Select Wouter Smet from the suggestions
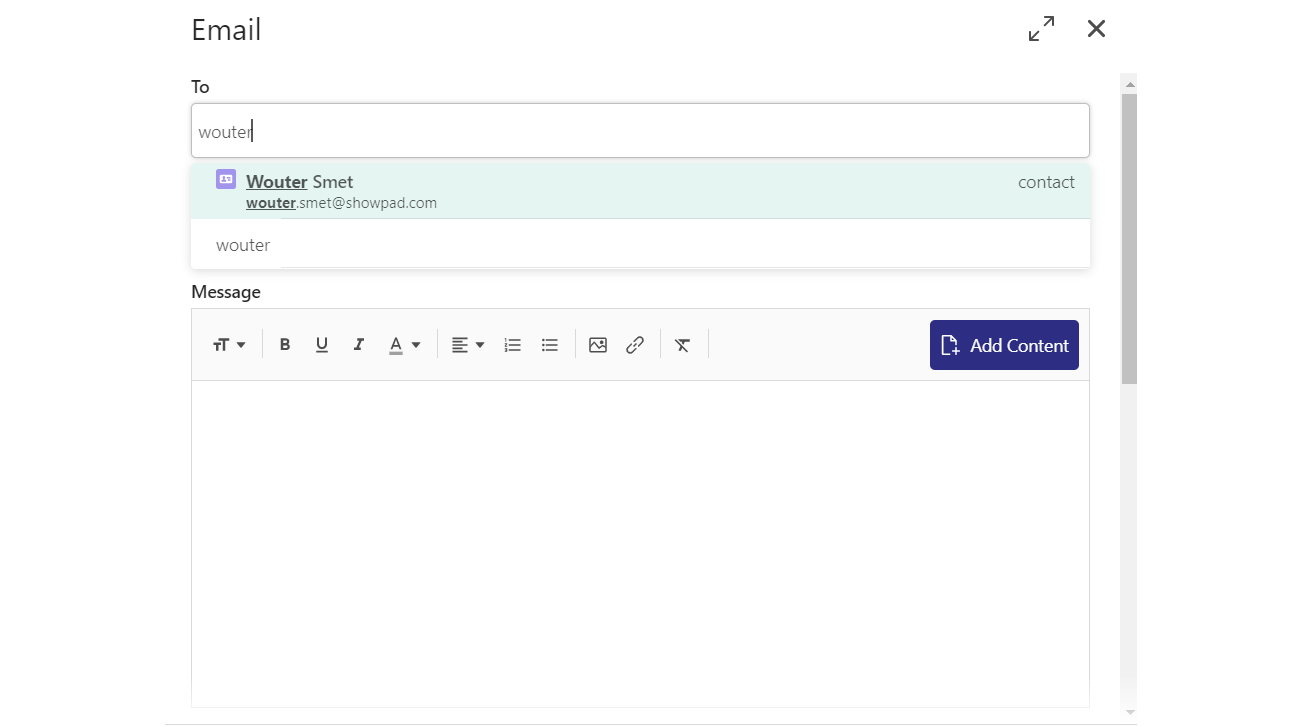The width and height of the screenshot is (1293, 727). pyautogui.click(x=299, y=181)
